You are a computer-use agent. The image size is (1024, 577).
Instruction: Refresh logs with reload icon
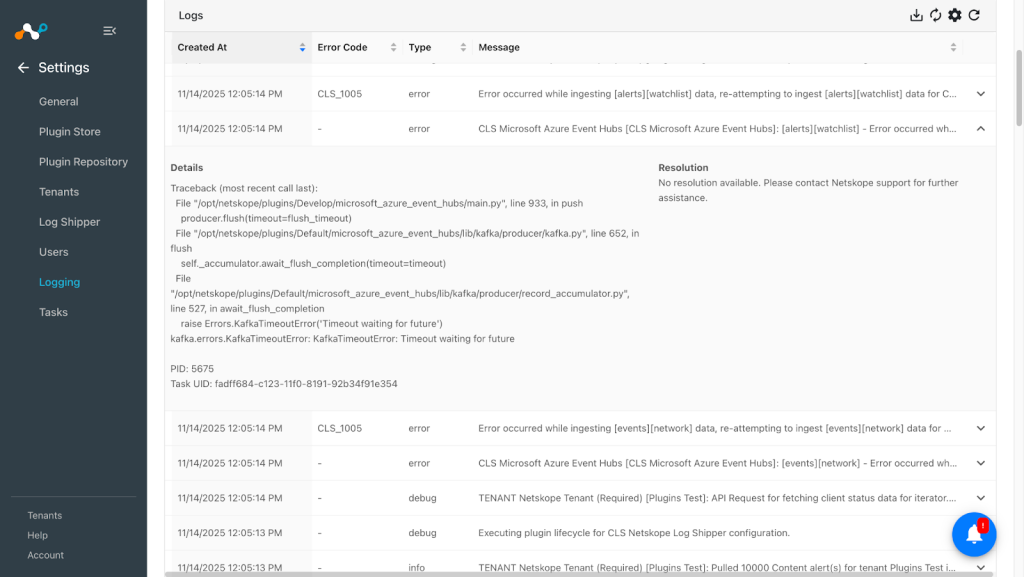[974, 15]
